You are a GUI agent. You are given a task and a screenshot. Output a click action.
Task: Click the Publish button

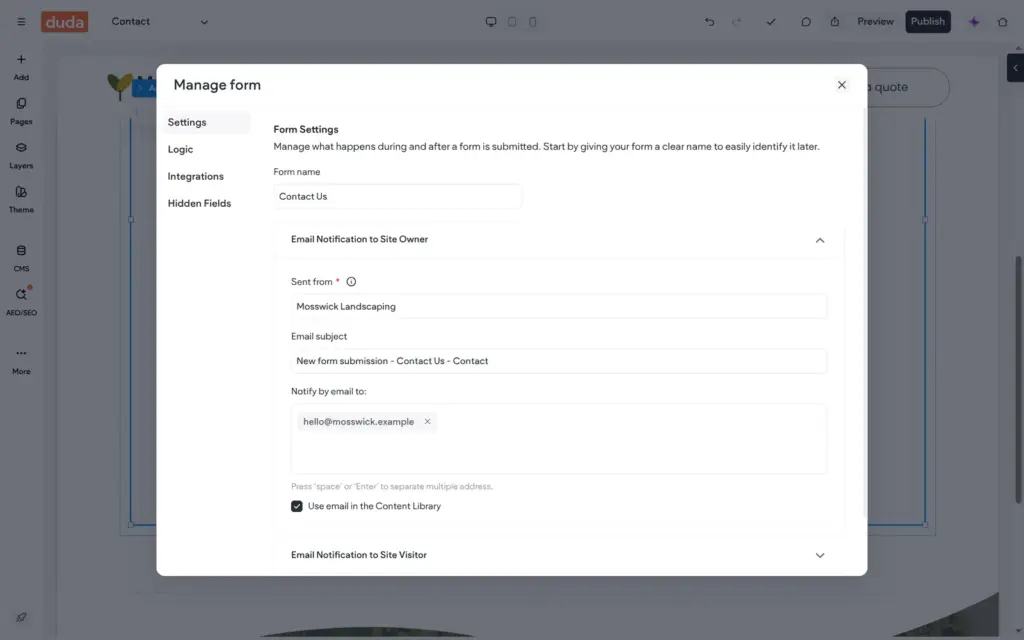pyautogui.click(x=927, y=22)
